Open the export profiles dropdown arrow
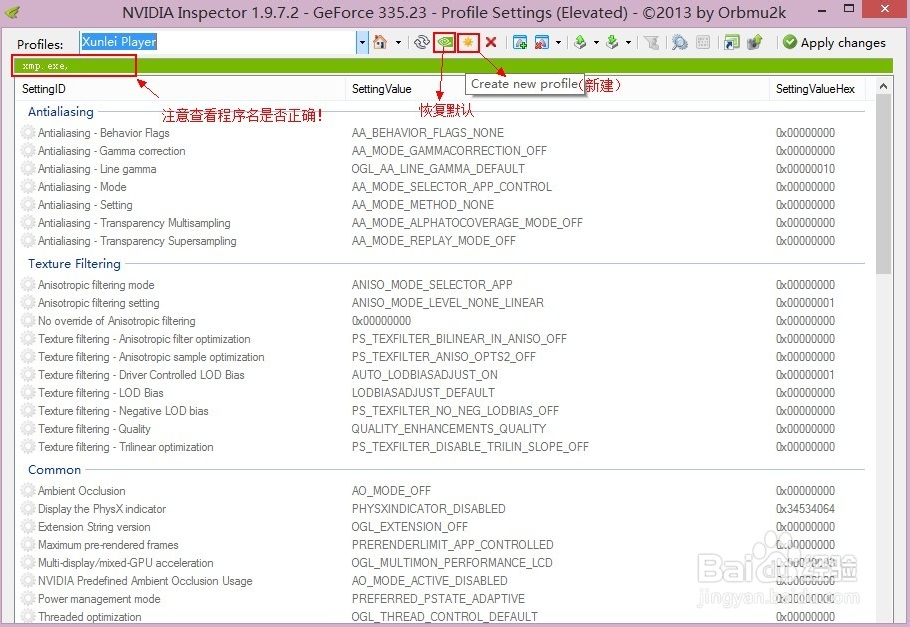 tap(596, 42)
